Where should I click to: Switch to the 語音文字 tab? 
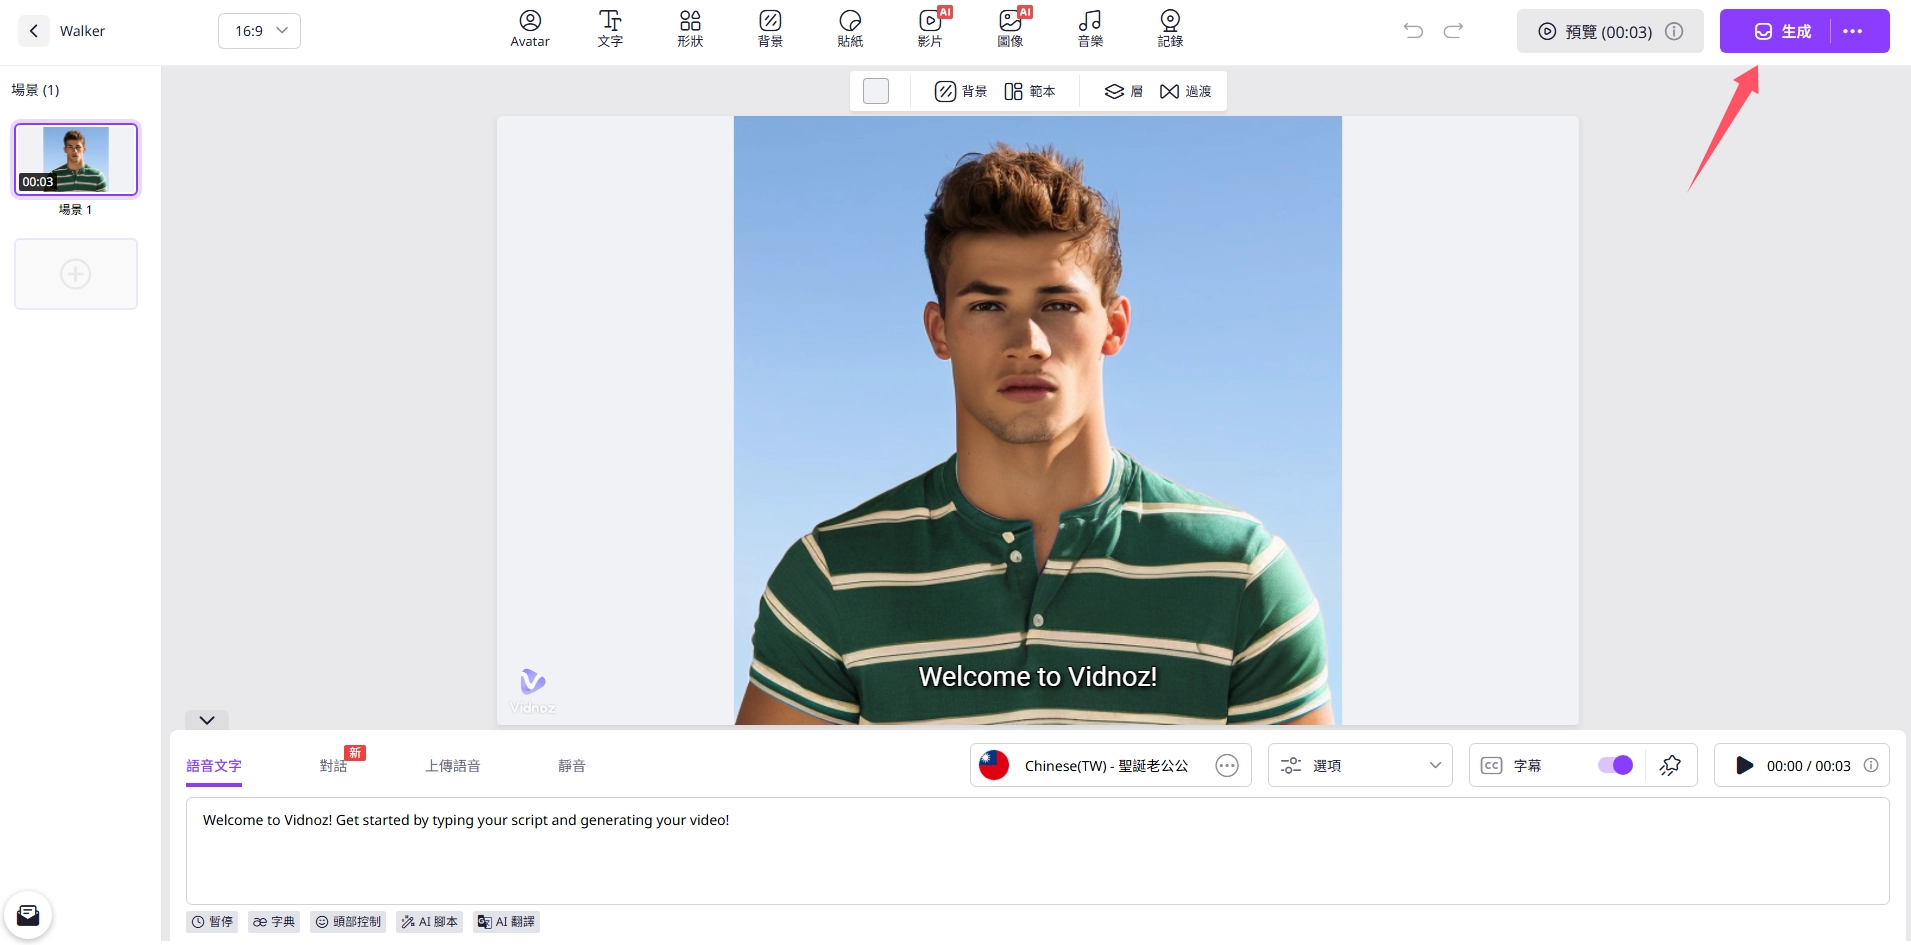214,765
